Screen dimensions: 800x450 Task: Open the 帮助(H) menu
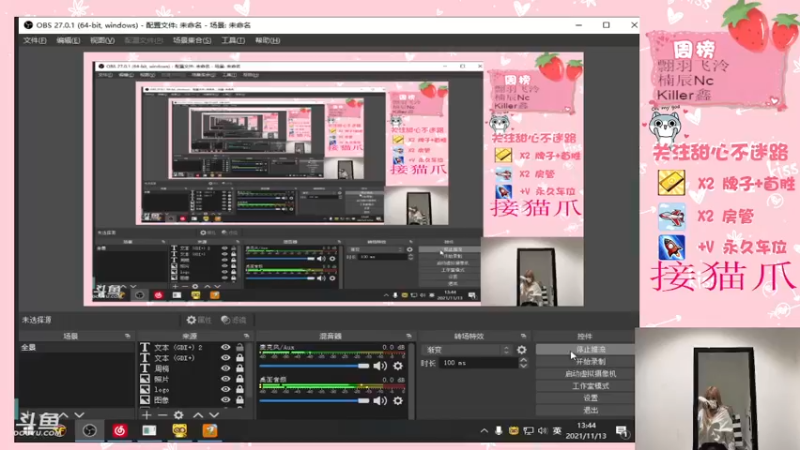[267, 40]
